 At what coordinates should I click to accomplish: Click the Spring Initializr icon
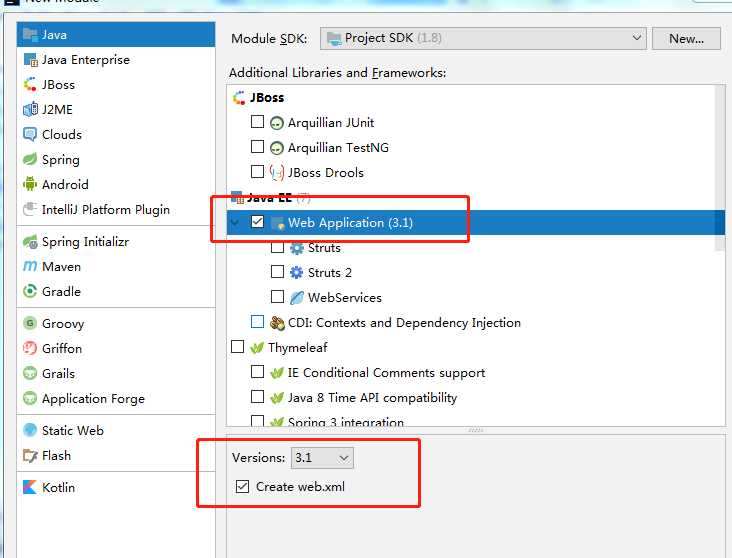coord(30,242)
